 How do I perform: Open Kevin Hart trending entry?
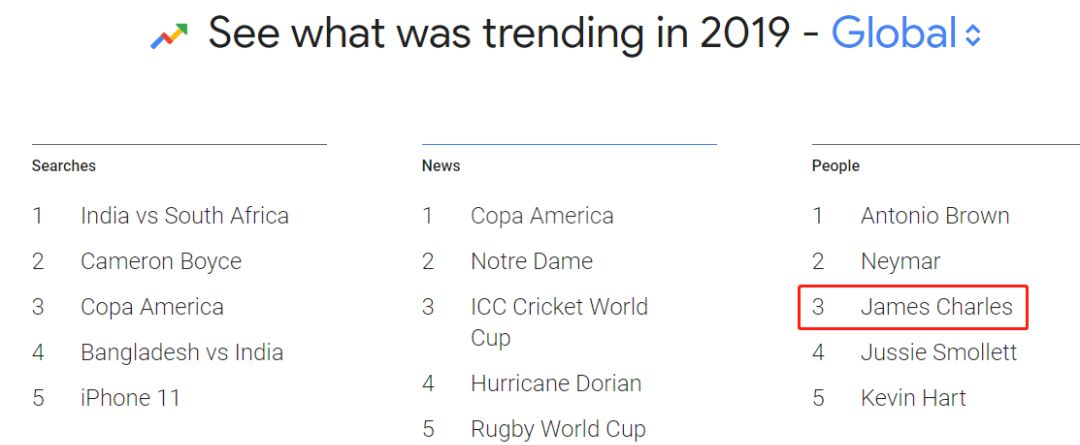coord(913,398)
